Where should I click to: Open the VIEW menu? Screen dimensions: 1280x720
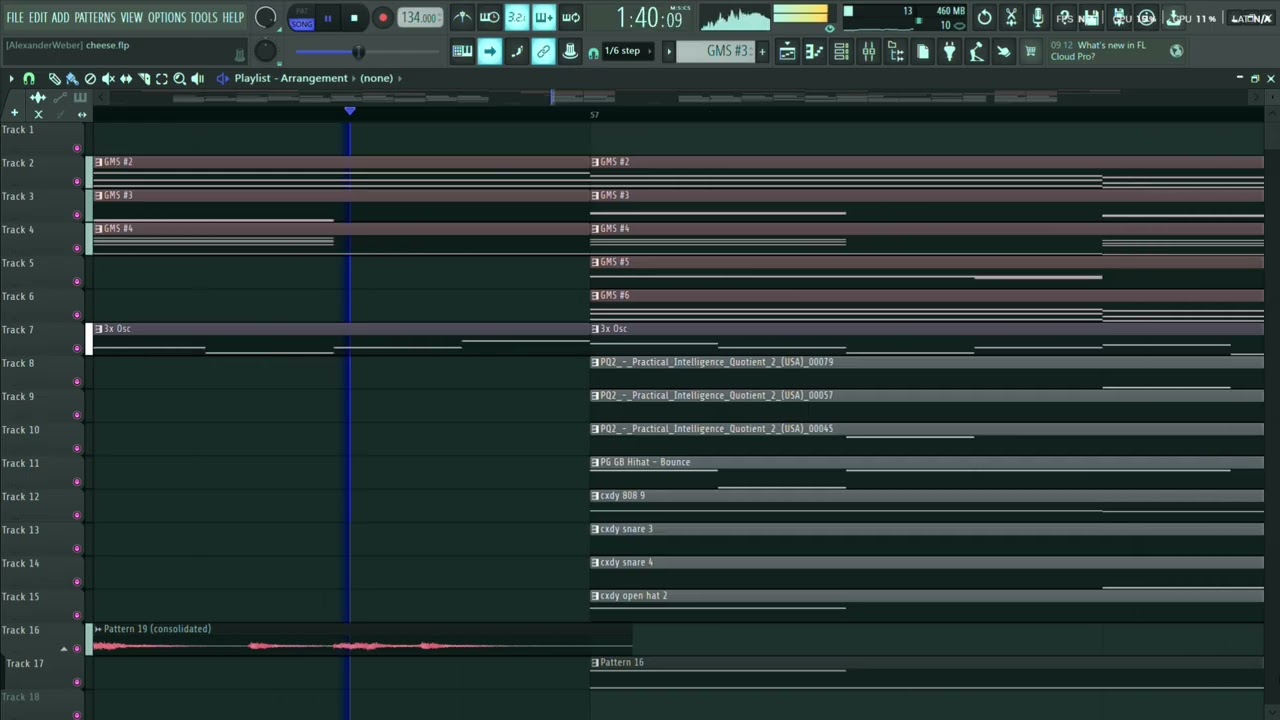132,18
